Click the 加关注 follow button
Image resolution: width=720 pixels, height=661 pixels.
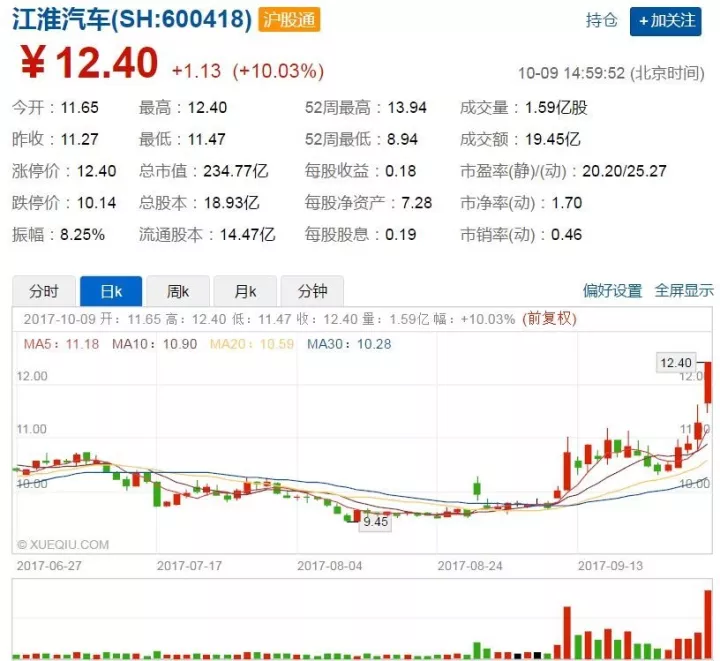coord(665,21)
